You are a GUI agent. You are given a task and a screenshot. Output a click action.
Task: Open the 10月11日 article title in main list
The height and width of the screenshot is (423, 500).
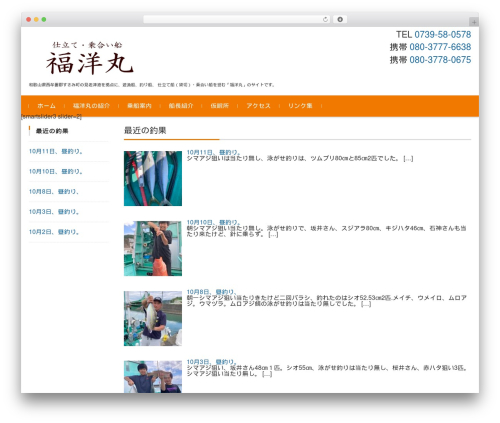(213, 152)
